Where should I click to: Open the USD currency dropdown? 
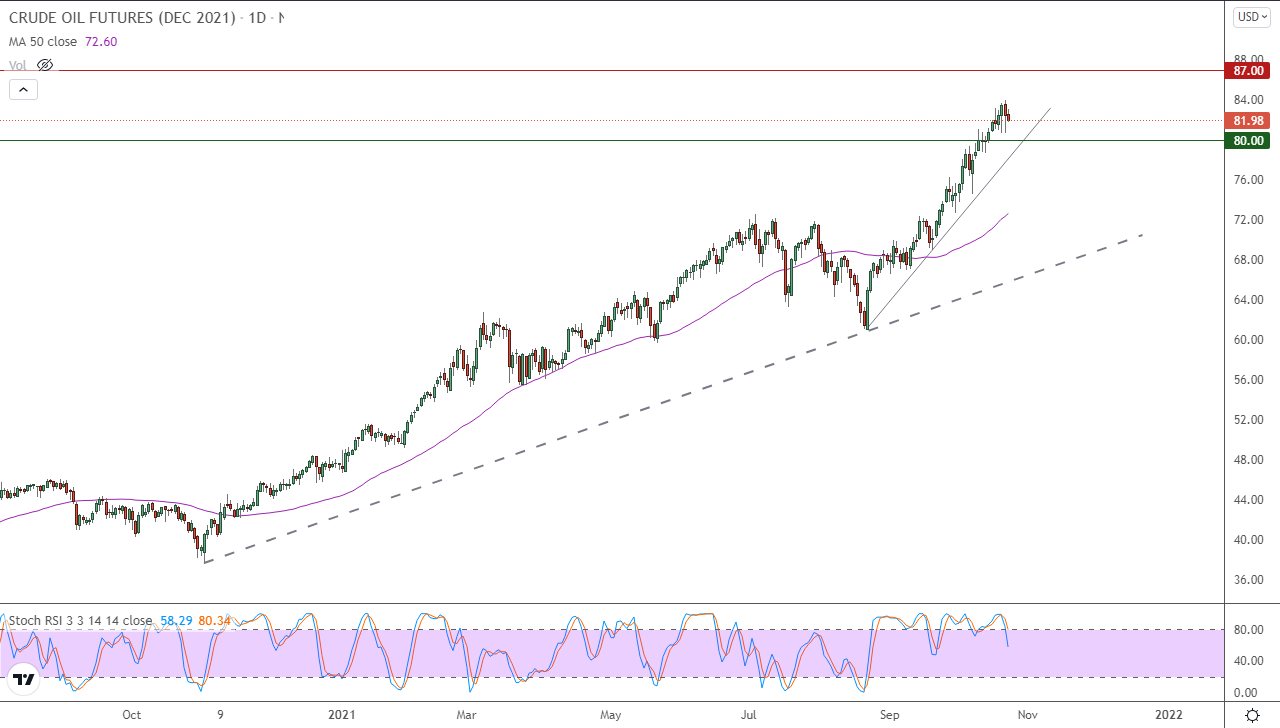[1251, 17]
